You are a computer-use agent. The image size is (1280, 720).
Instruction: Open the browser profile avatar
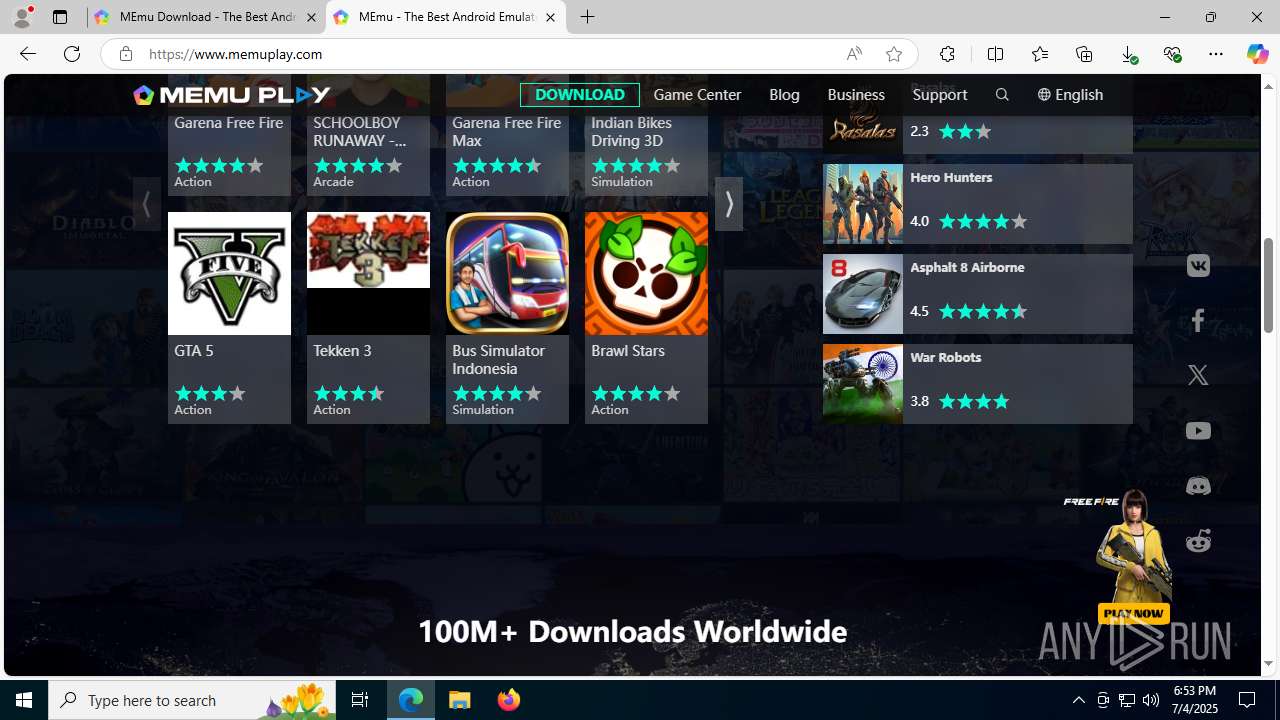21,17
